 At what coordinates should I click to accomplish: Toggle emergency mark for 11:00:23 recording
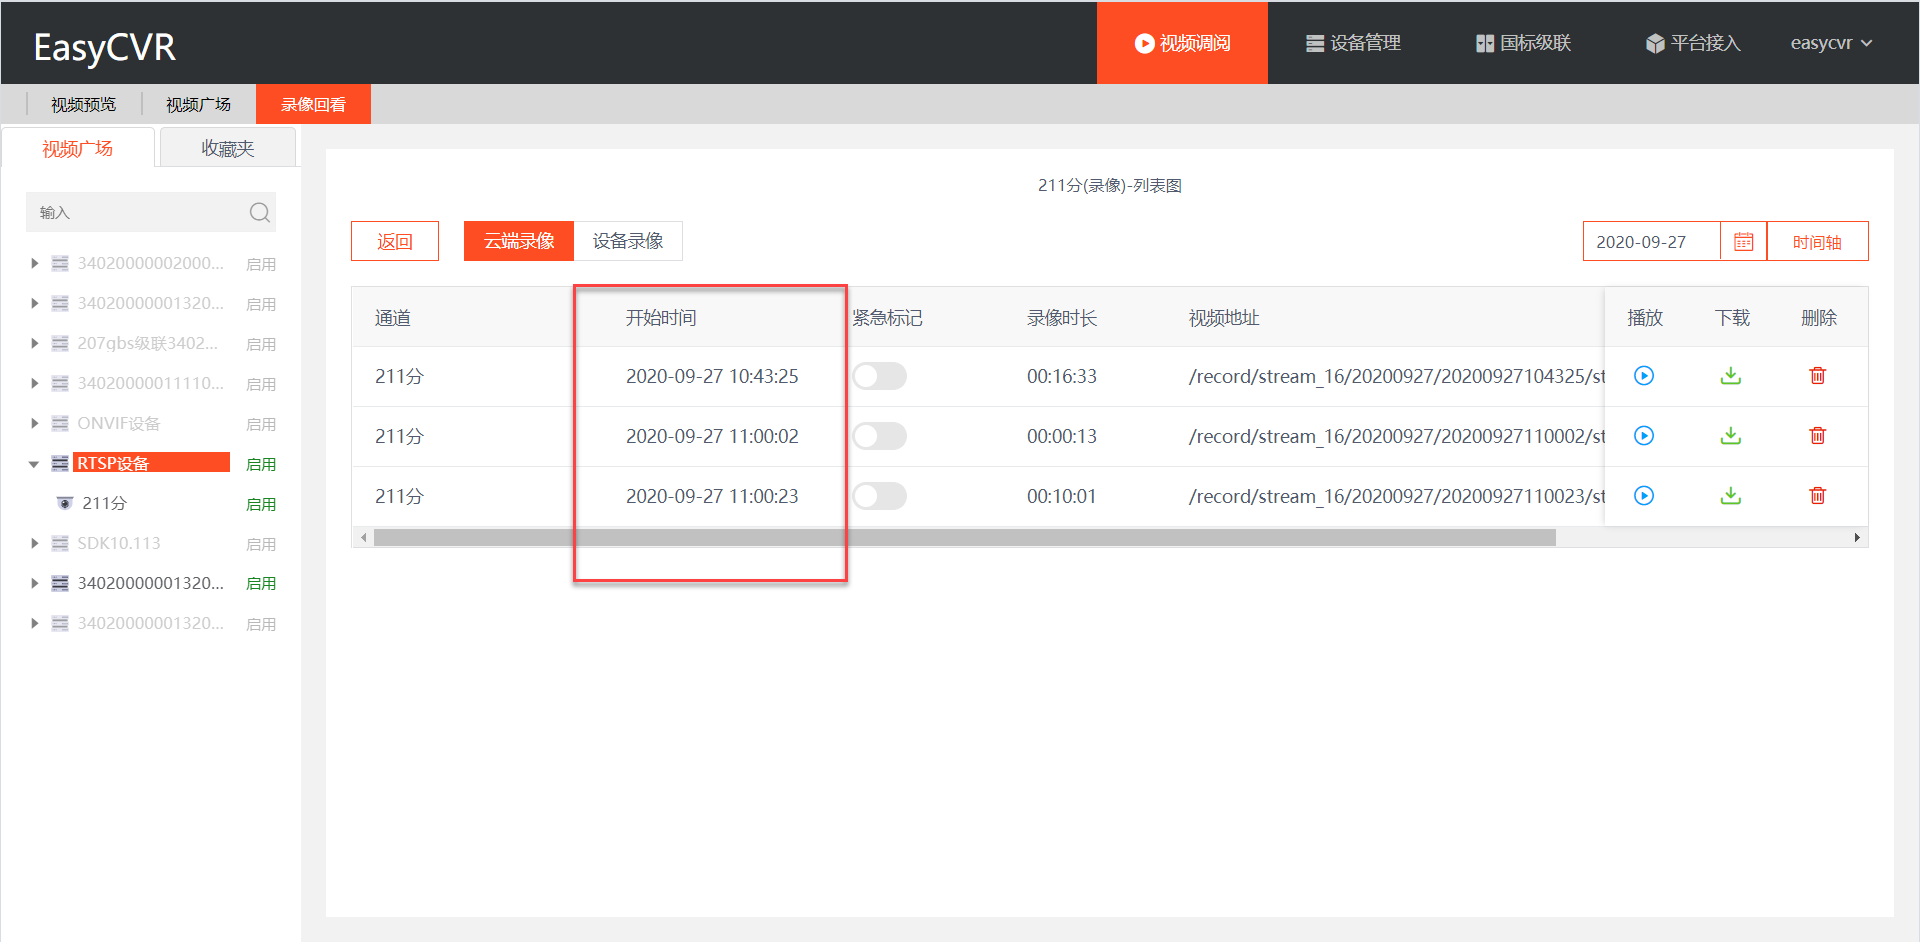point(879,496)
